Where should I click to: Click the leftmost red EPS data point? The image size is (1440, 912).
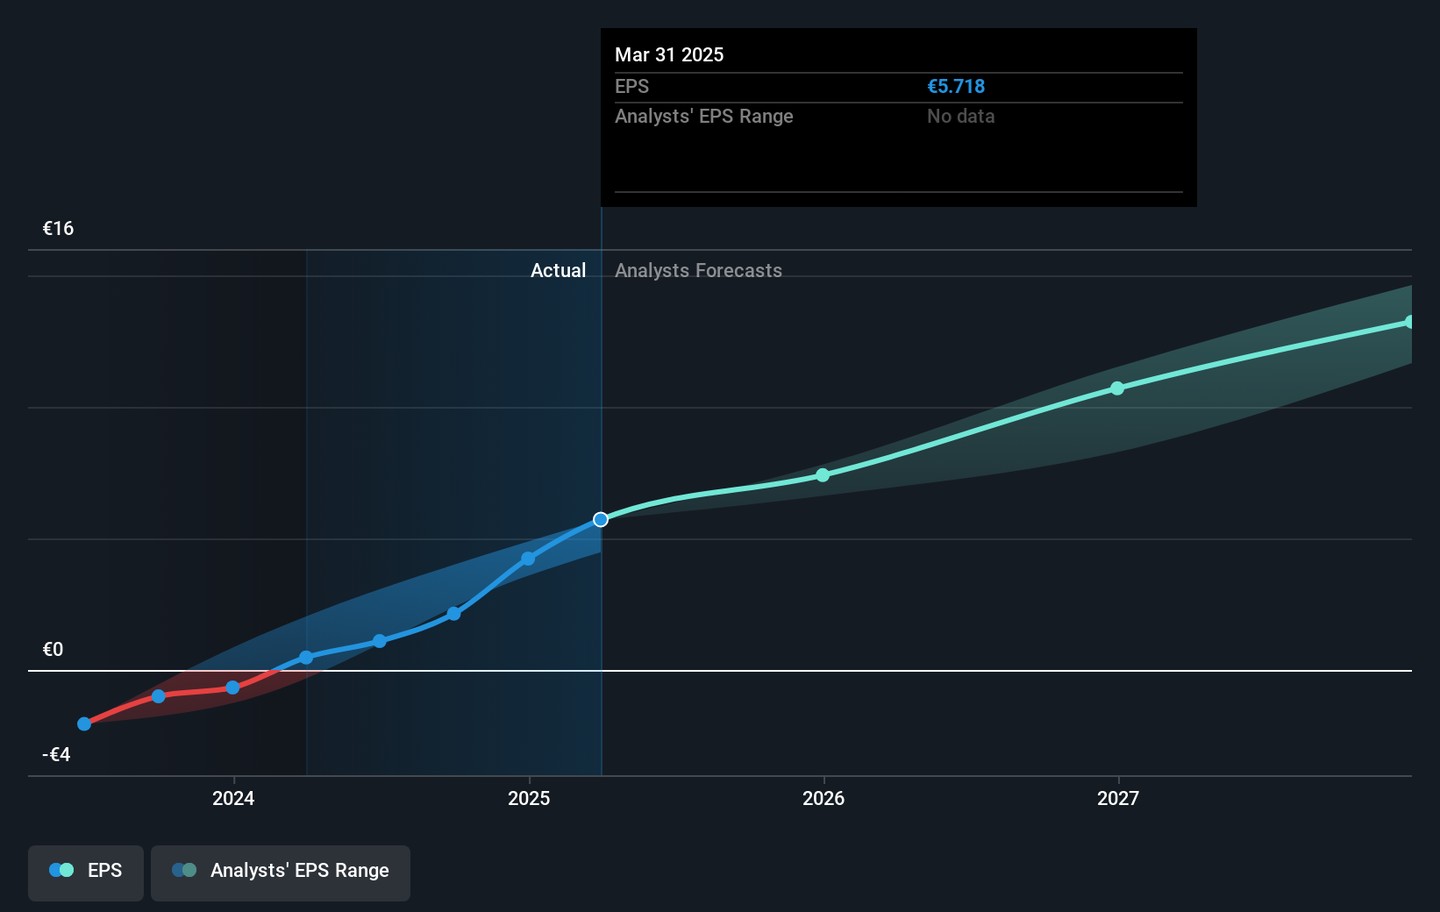click(x=84, y=724)
